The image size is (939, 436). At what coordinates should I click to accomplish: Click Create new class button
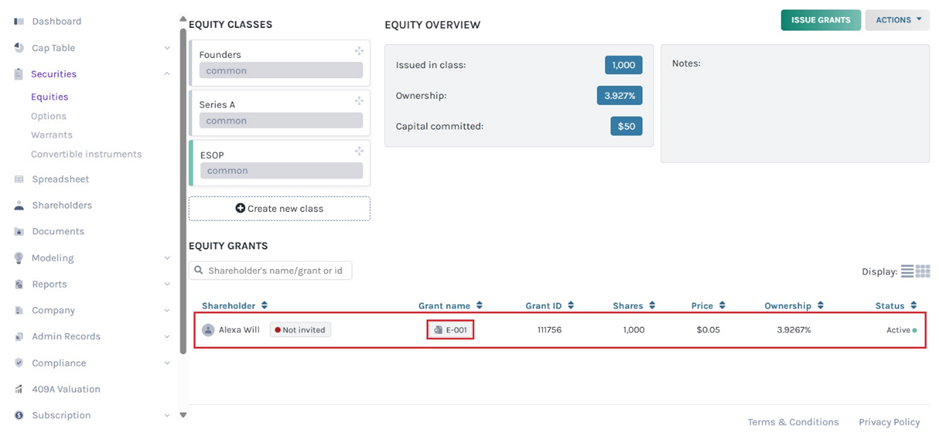point(279,208)
